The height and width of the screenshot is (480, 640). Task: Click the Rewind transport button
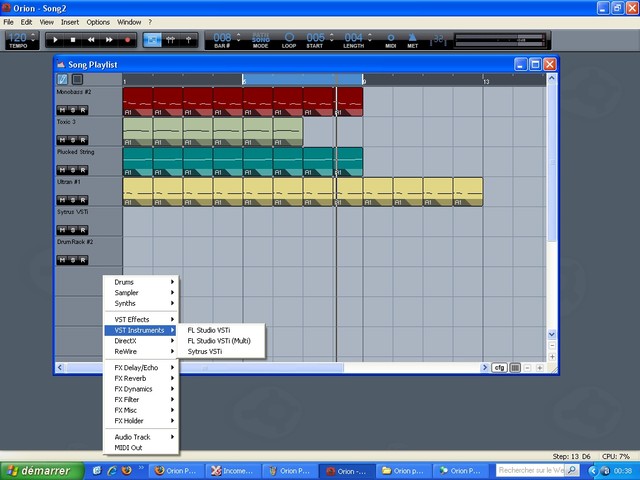[x=91, y=40]
